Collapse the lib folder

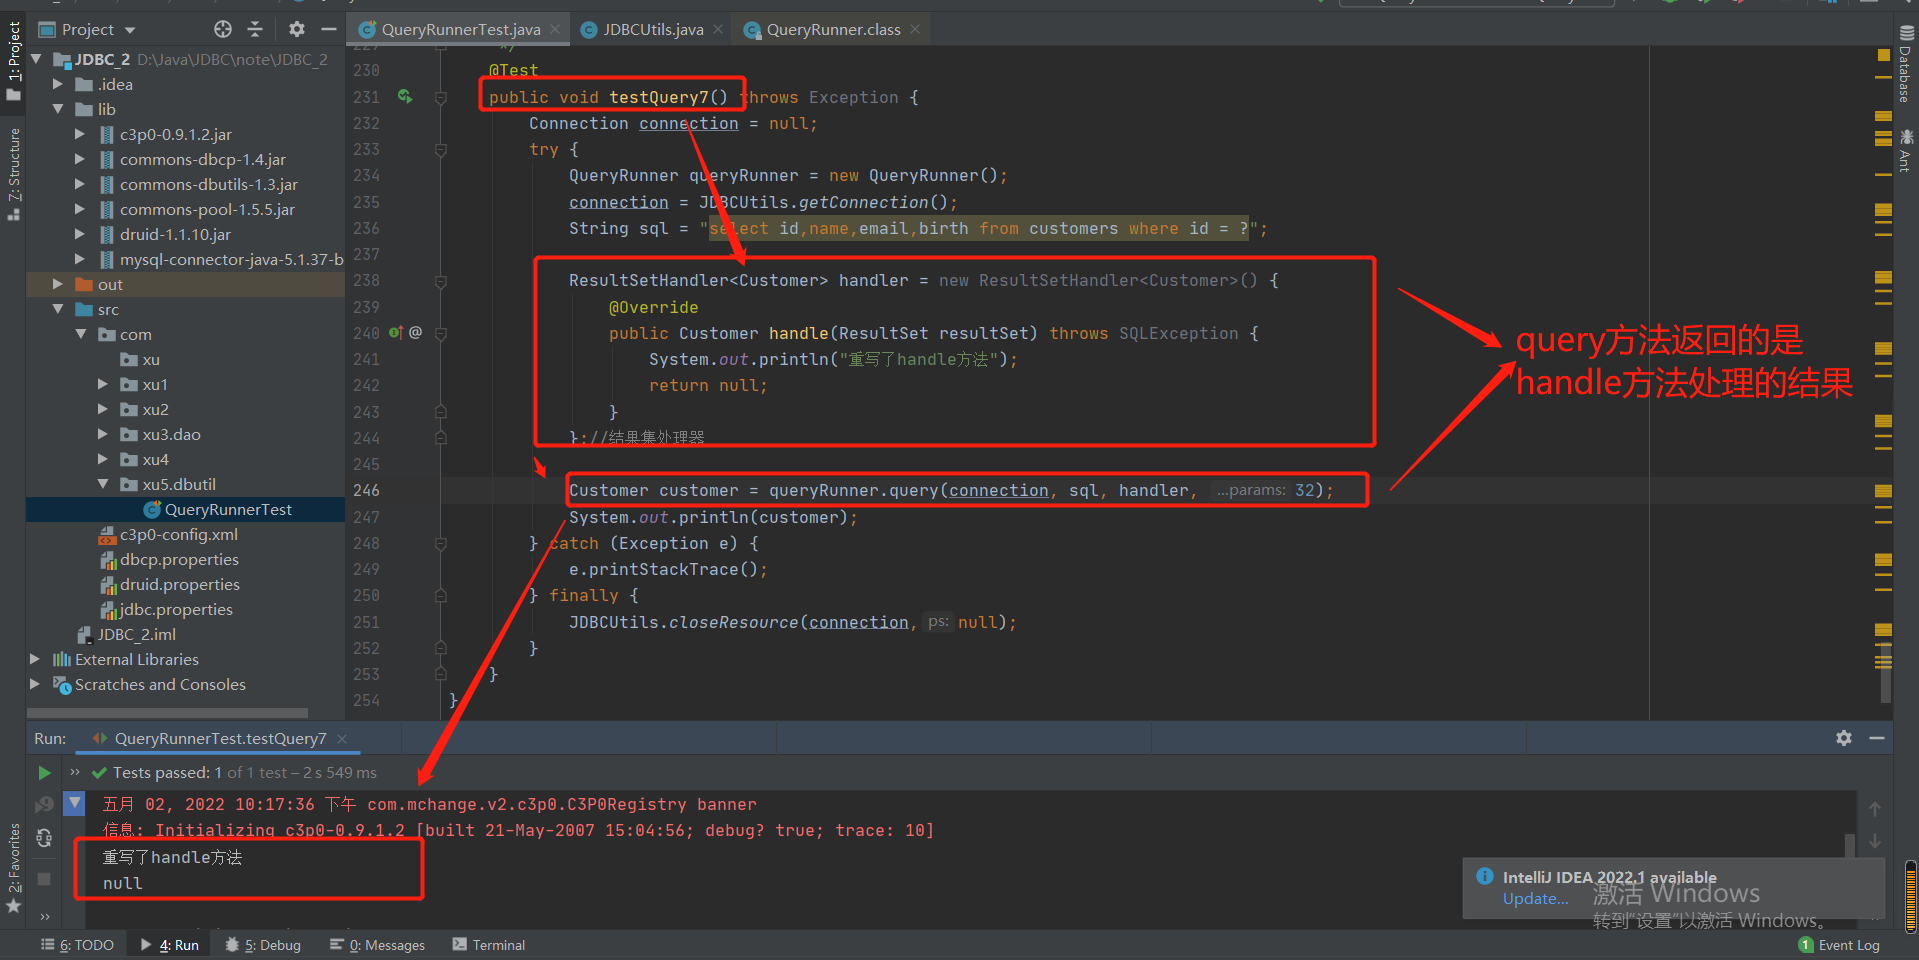tap(57, 109)
